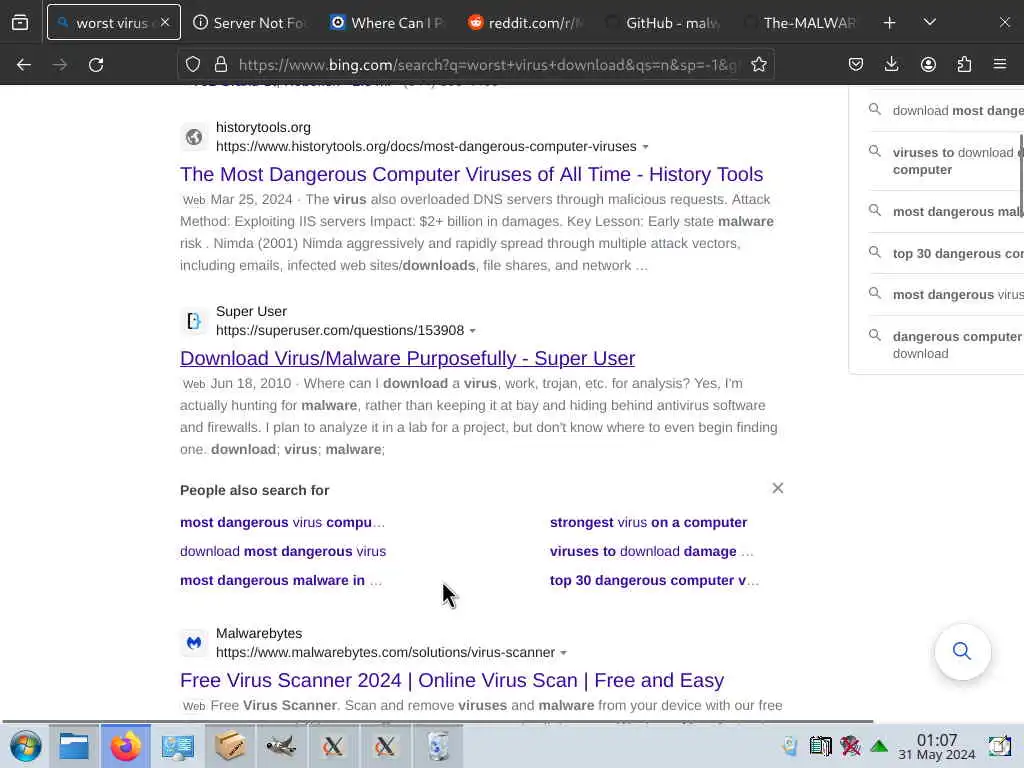This screenshot has height=768, width=1024.
Task: Open the file manager from the taskbar
Action: pyautogui.click(x=74, y=746)
